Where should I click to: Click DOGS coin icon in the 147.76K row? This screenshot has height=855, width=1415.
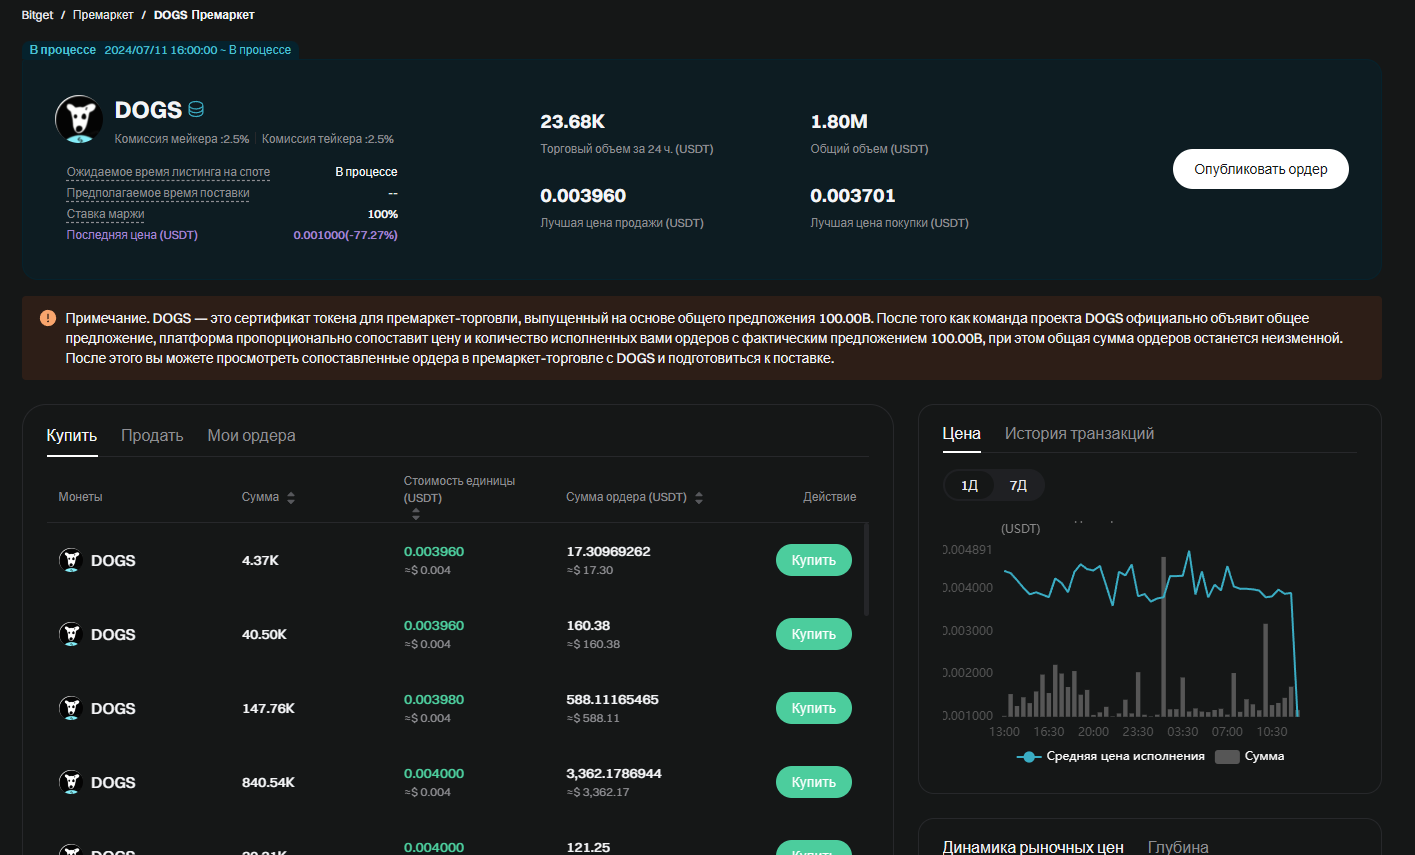[70, 708]
